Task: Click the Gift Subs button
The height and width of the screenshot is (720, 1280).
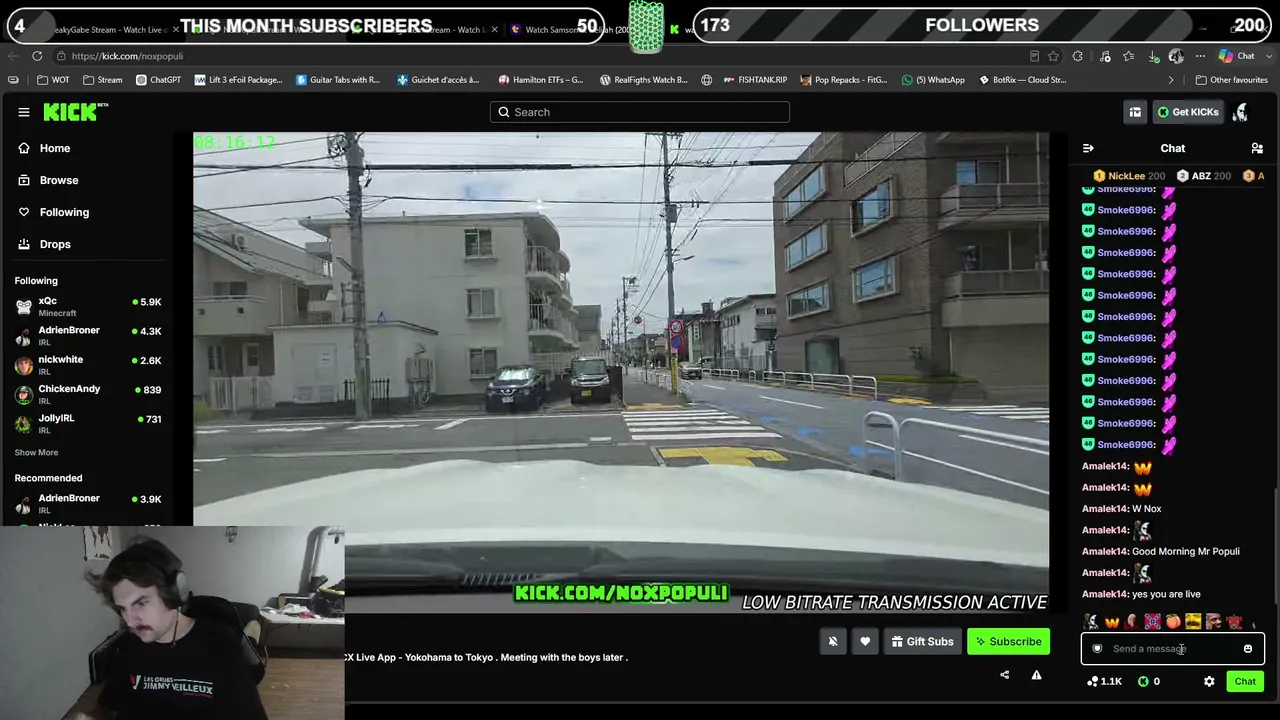Action: point(922,642)
